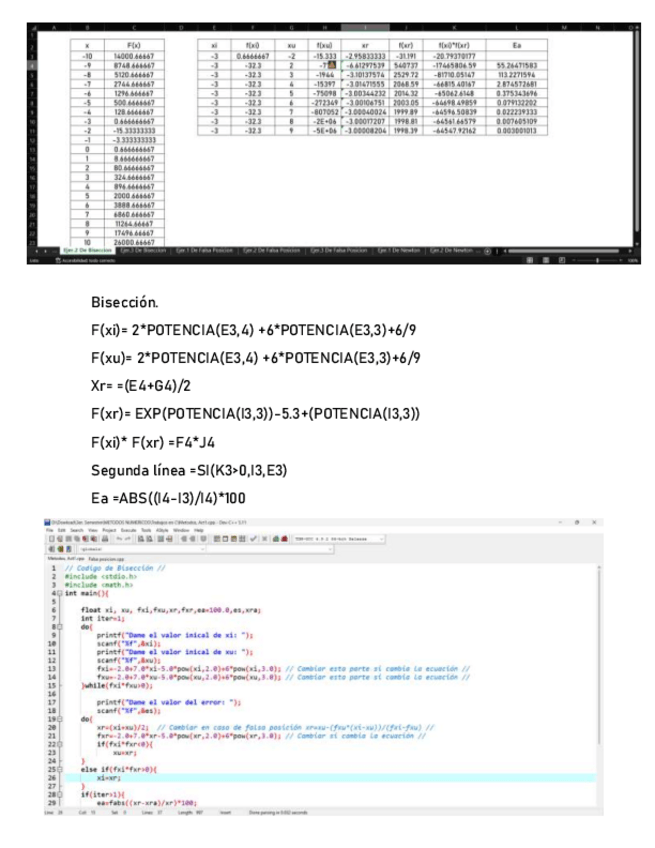
Task: Click the Undo arrow in Dev-C++ toolbar
Action: pos(119,539)
